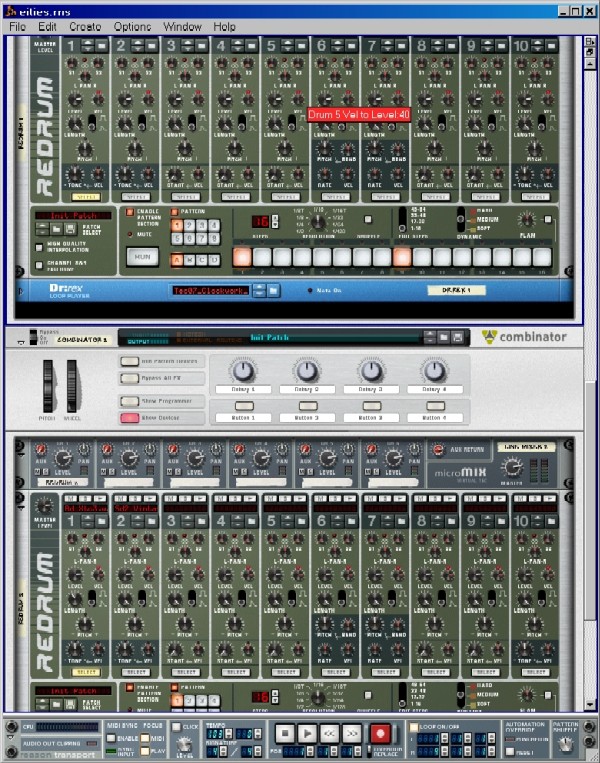Image resolution: width=600 pixels, height=763 pixels.
Task: Click the Combinator Pitch wheel
Action: click(x=48, y=386)
